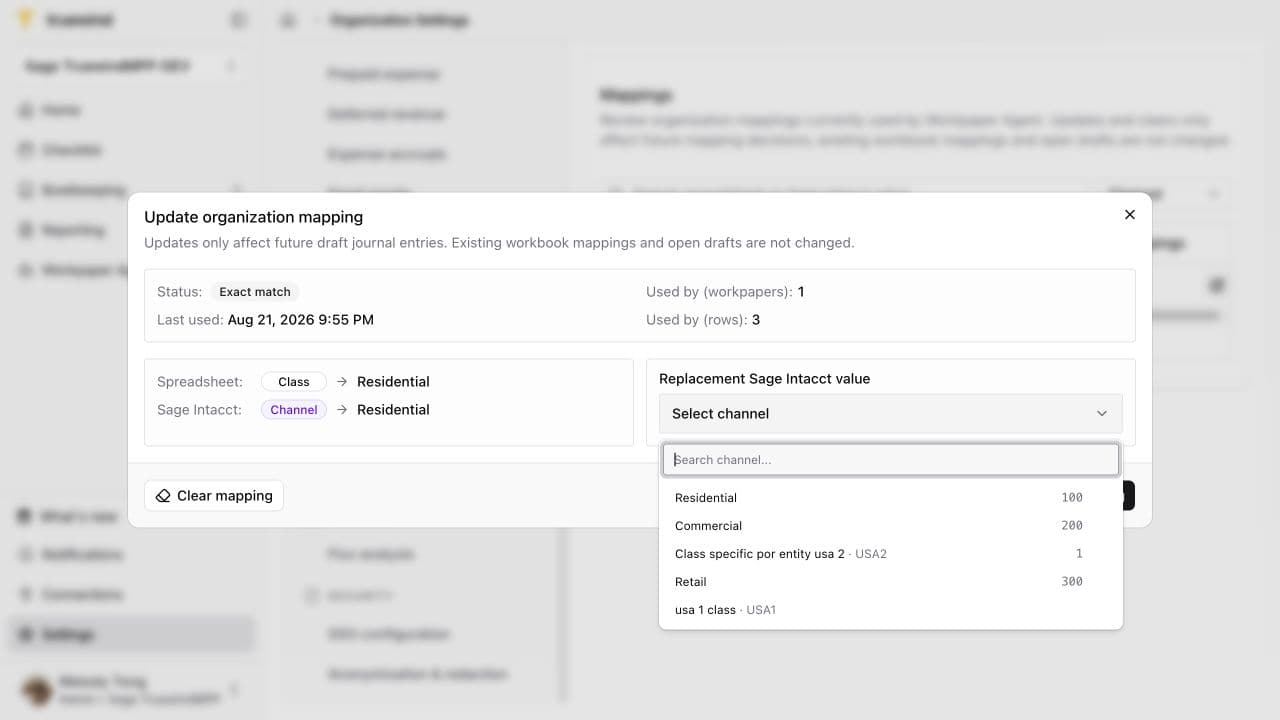The height and width of the screenshot is (720, 1280).
Task: Click the Class chip in Spreadsheet row
Action: click(x=294, y=382)
